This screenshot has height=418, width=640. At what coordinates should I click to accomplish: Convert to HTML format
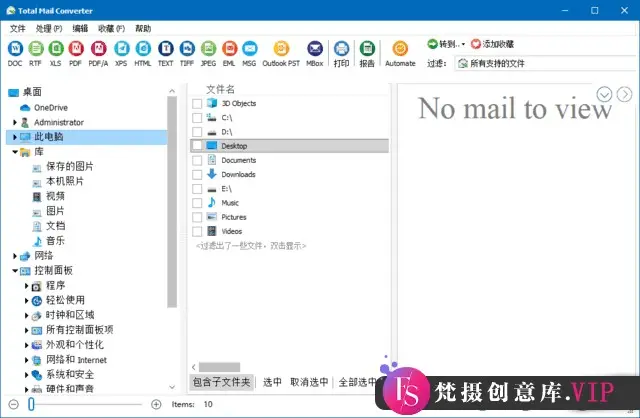pos(143,53)
